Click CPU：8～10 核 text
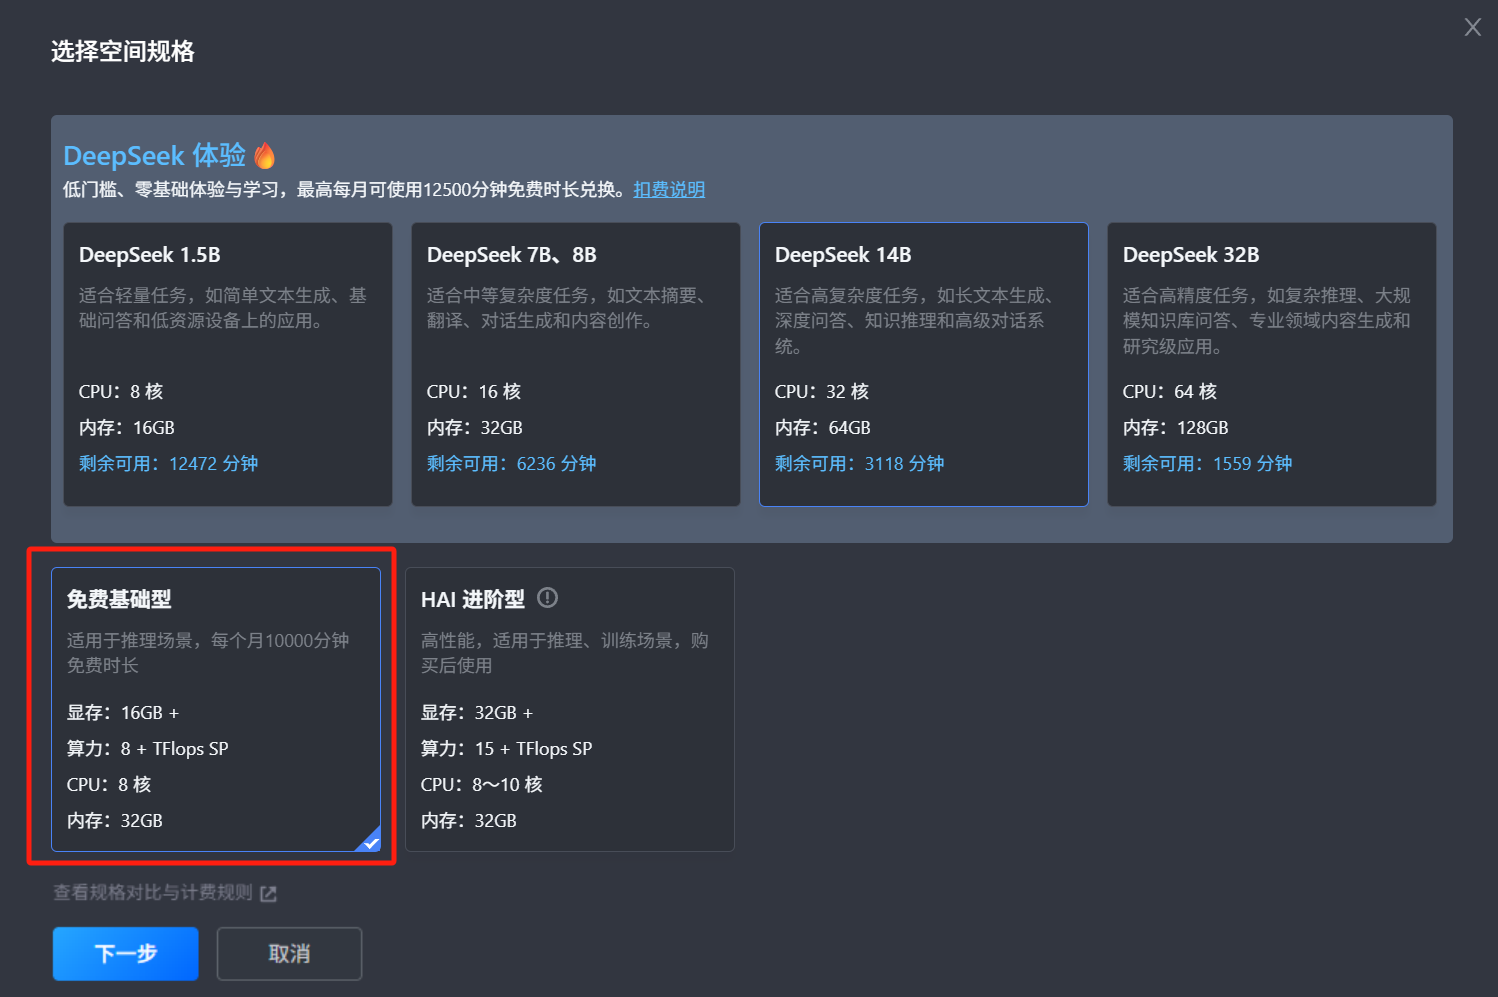Image resolution: width=1498 pixels, height=997 pixels. [x=482, y=785]
